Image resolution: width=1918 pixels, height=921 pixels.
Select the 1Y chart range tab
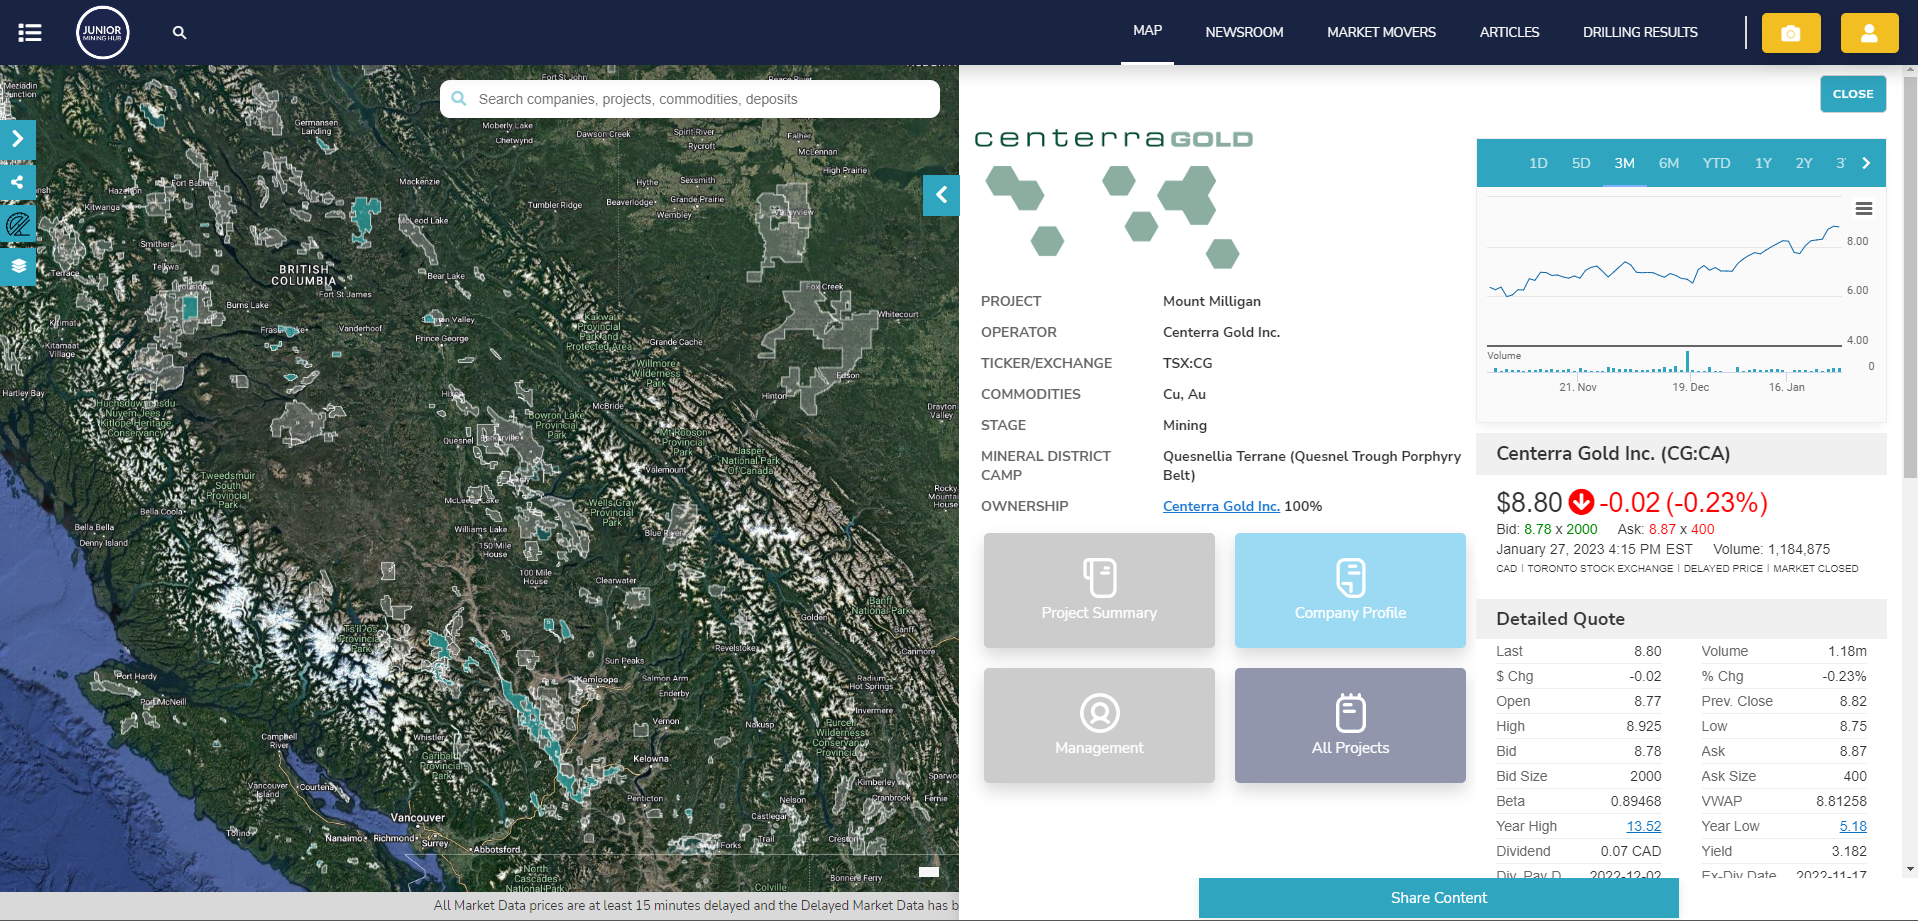1762,163
